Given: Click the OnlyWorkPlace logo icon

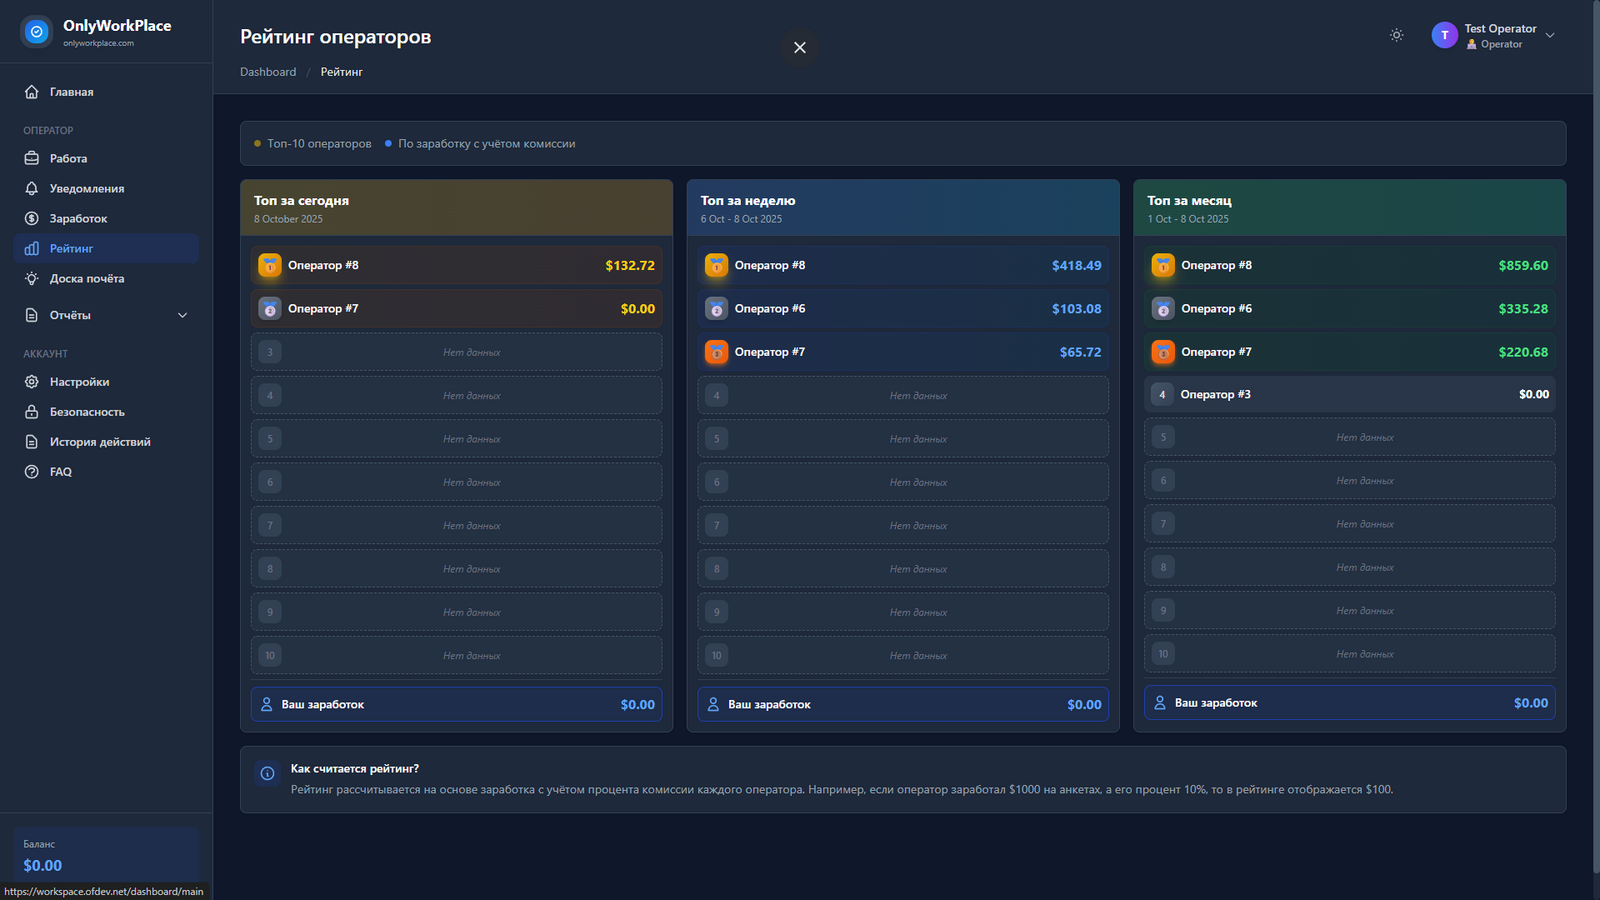Looking at the screenshot, I should 37,32.
